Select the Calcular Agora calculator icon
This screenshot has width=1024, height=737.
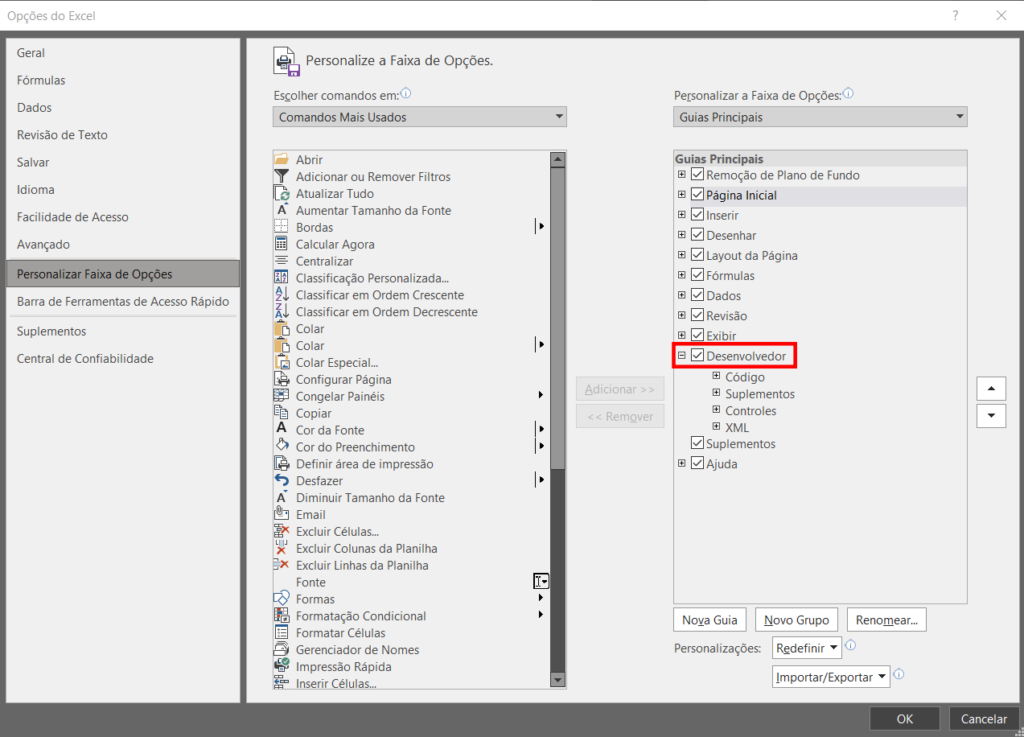tap(281, 244)
